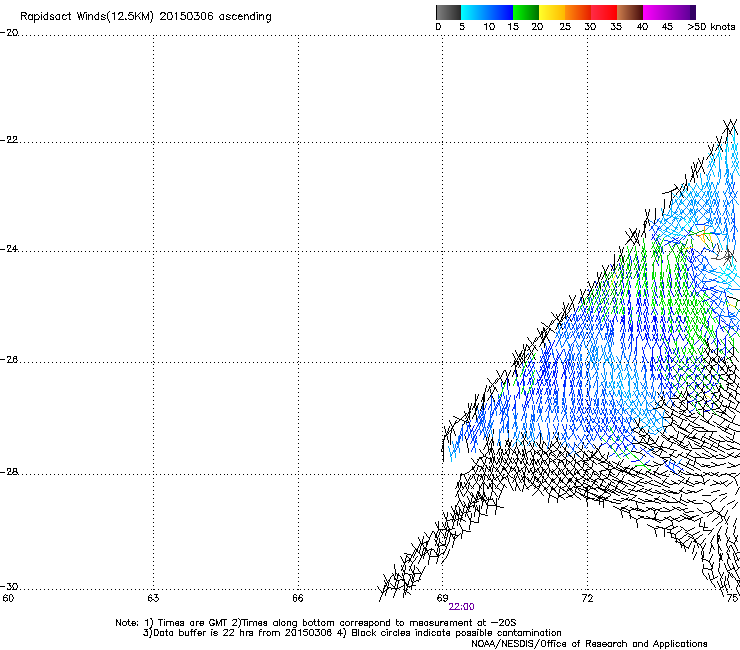Click the '63' longitude axis label
Viewport: 740px width, 650px height.
point(153,598)
